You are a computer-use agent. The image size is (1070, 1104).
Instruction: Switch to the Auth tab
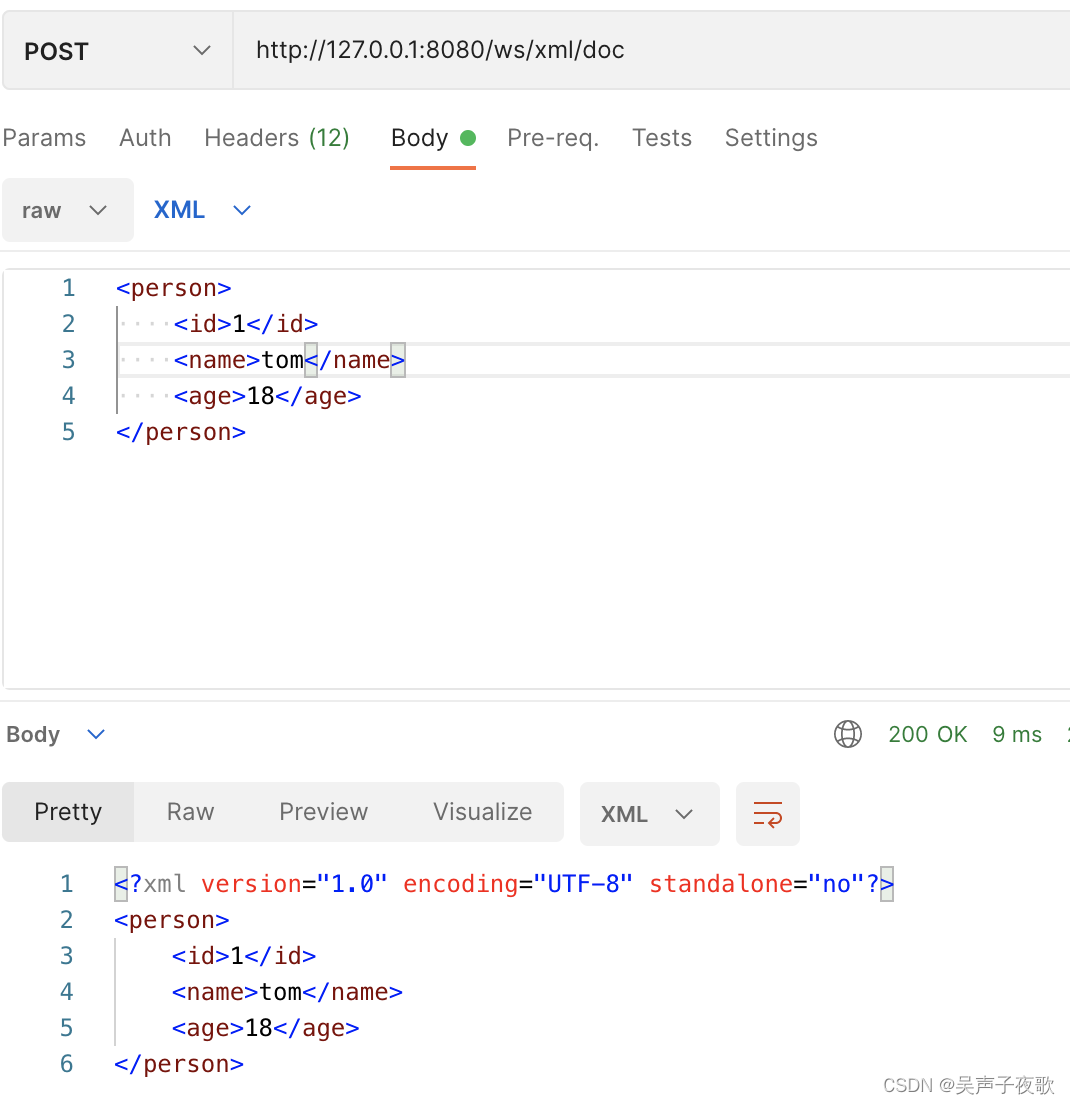pyautogui.click(x=145, y=138)
